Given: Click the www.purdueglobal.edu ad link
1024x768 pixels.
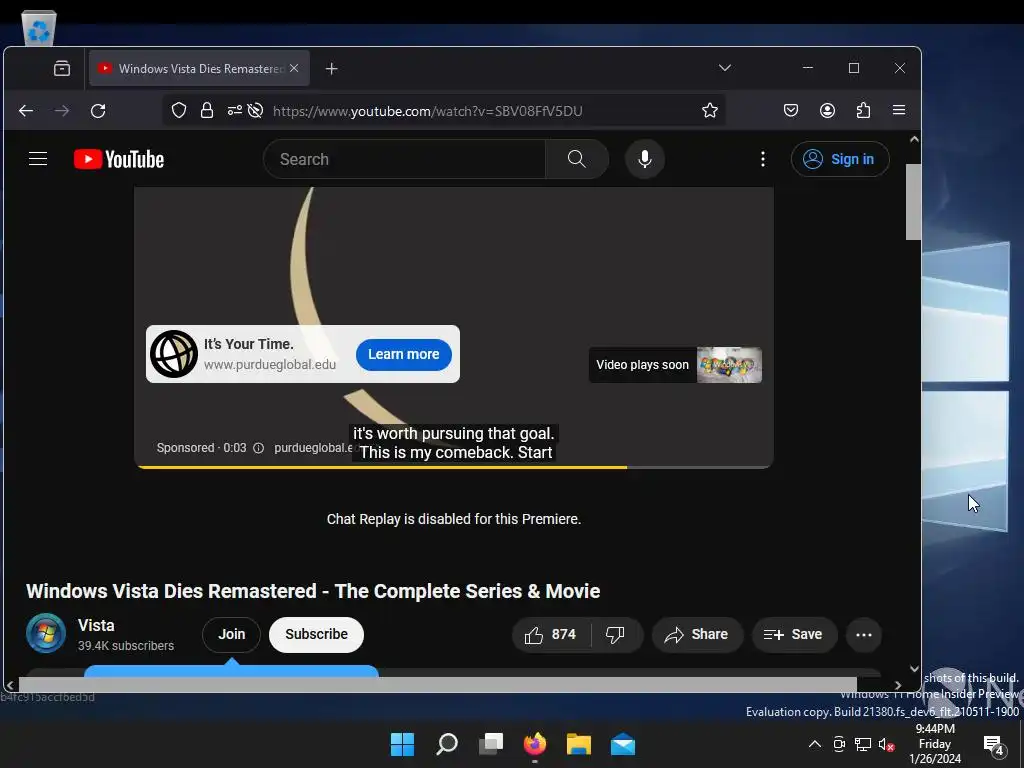Looking at the screenshot, I should pyautogui.click(x=270, y=364).
